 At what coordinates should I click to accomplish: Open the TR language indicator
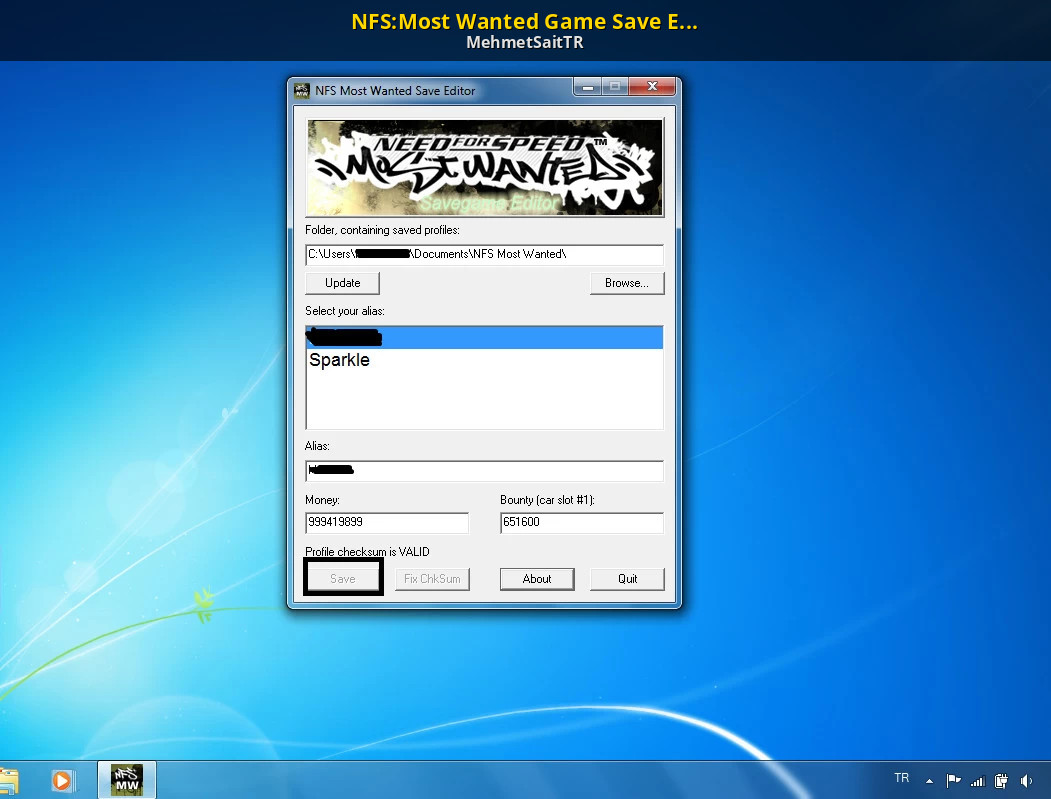click(902, 778)
